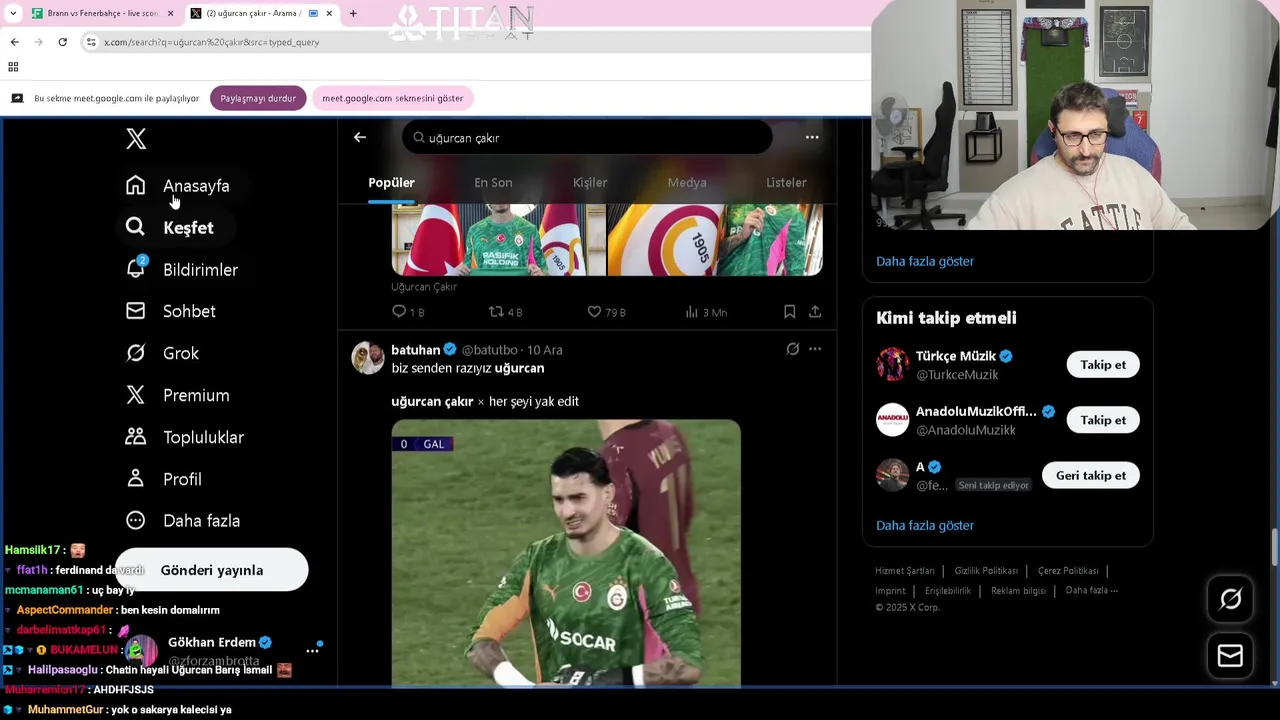Open more options on batuhan's post
The width and height of the screenshot is (1280, 720).
tap(815, 349)
